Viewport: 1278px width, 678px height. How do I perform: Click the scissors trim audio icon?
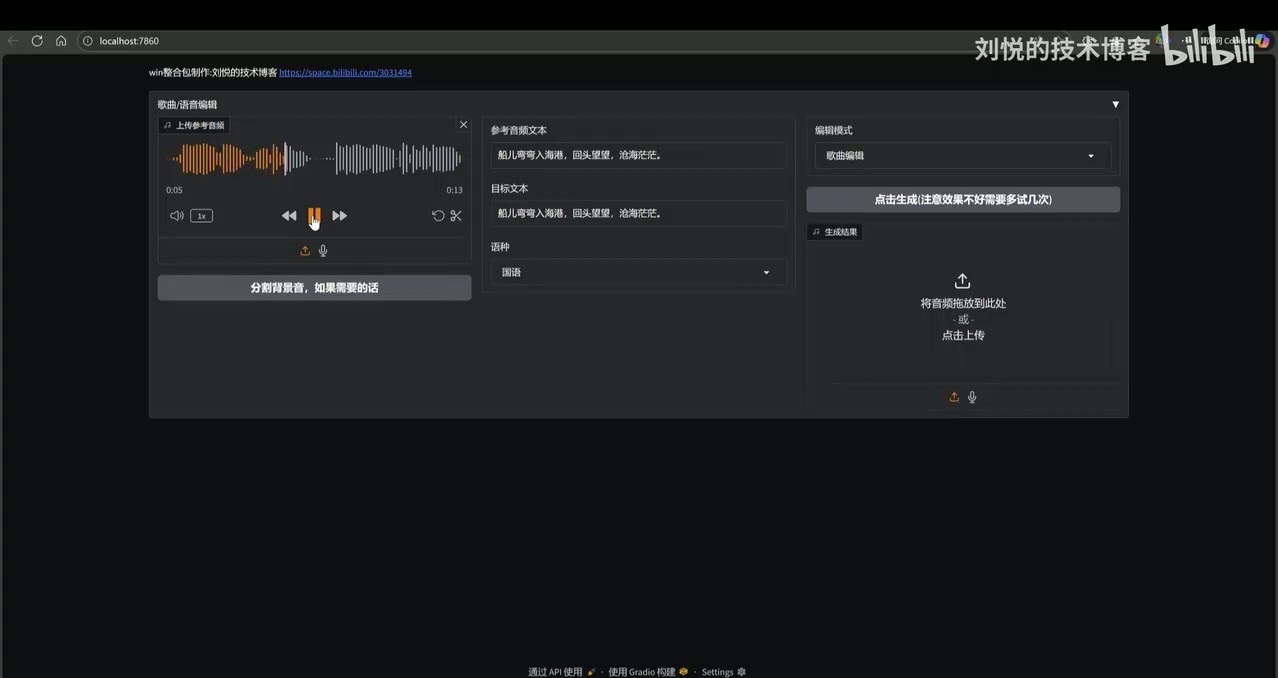[x=456, y=216]
